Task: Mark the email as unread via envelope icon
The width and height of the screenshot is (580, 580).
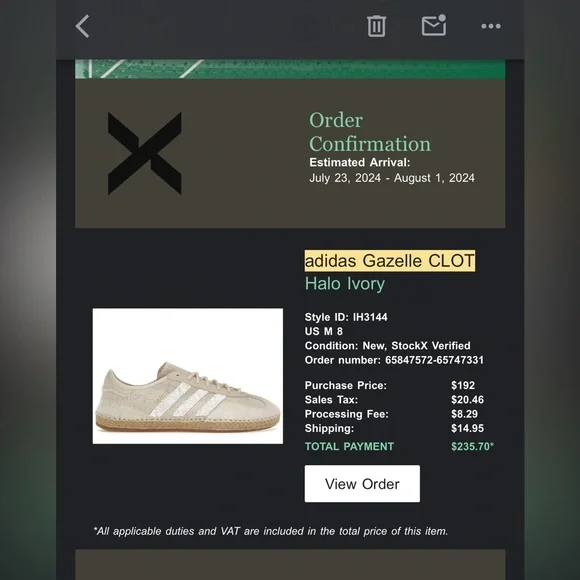Action: click(434, 25)
